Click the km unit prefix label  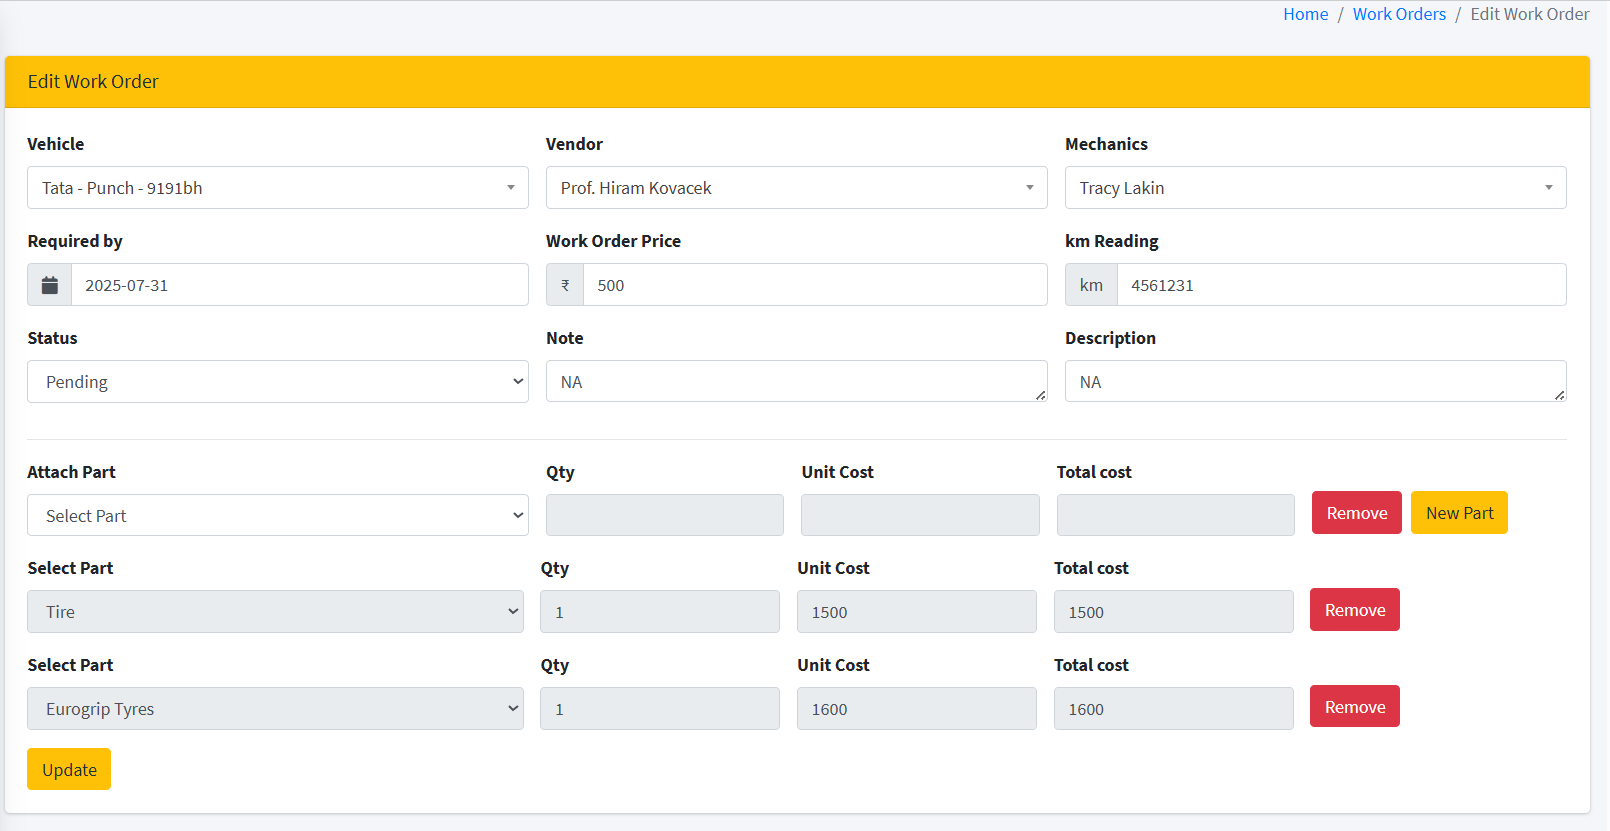pyautogui.click(x=1091, y=285)
